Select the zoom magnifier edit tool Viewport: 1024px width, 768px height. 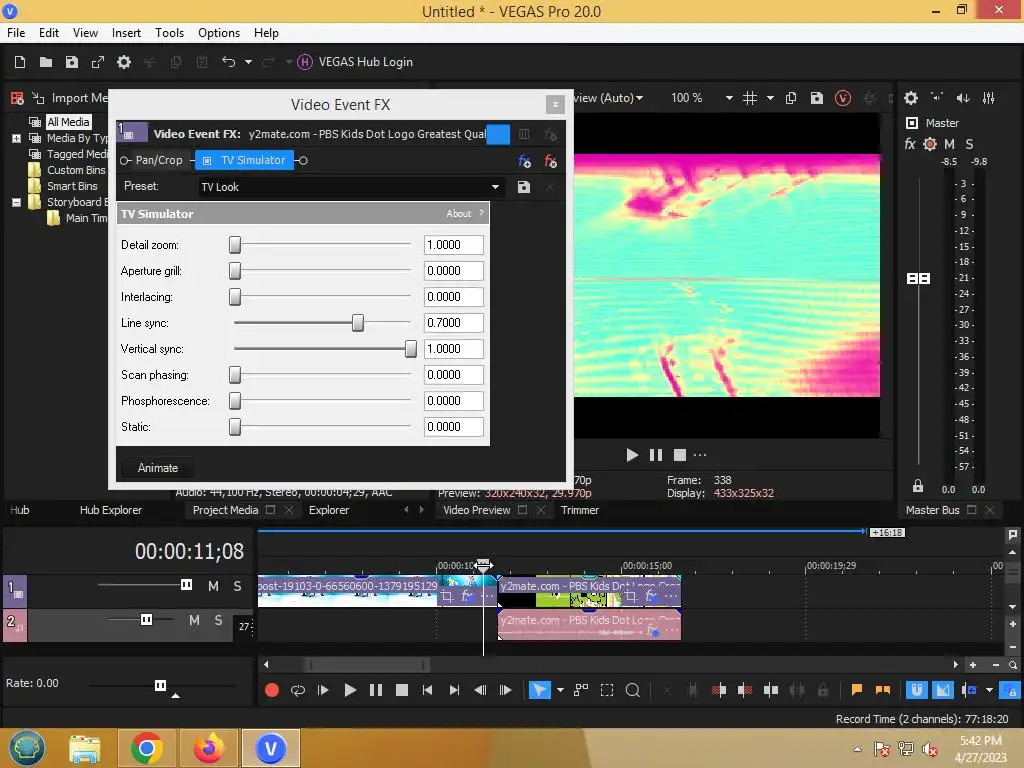coord(633,690)
